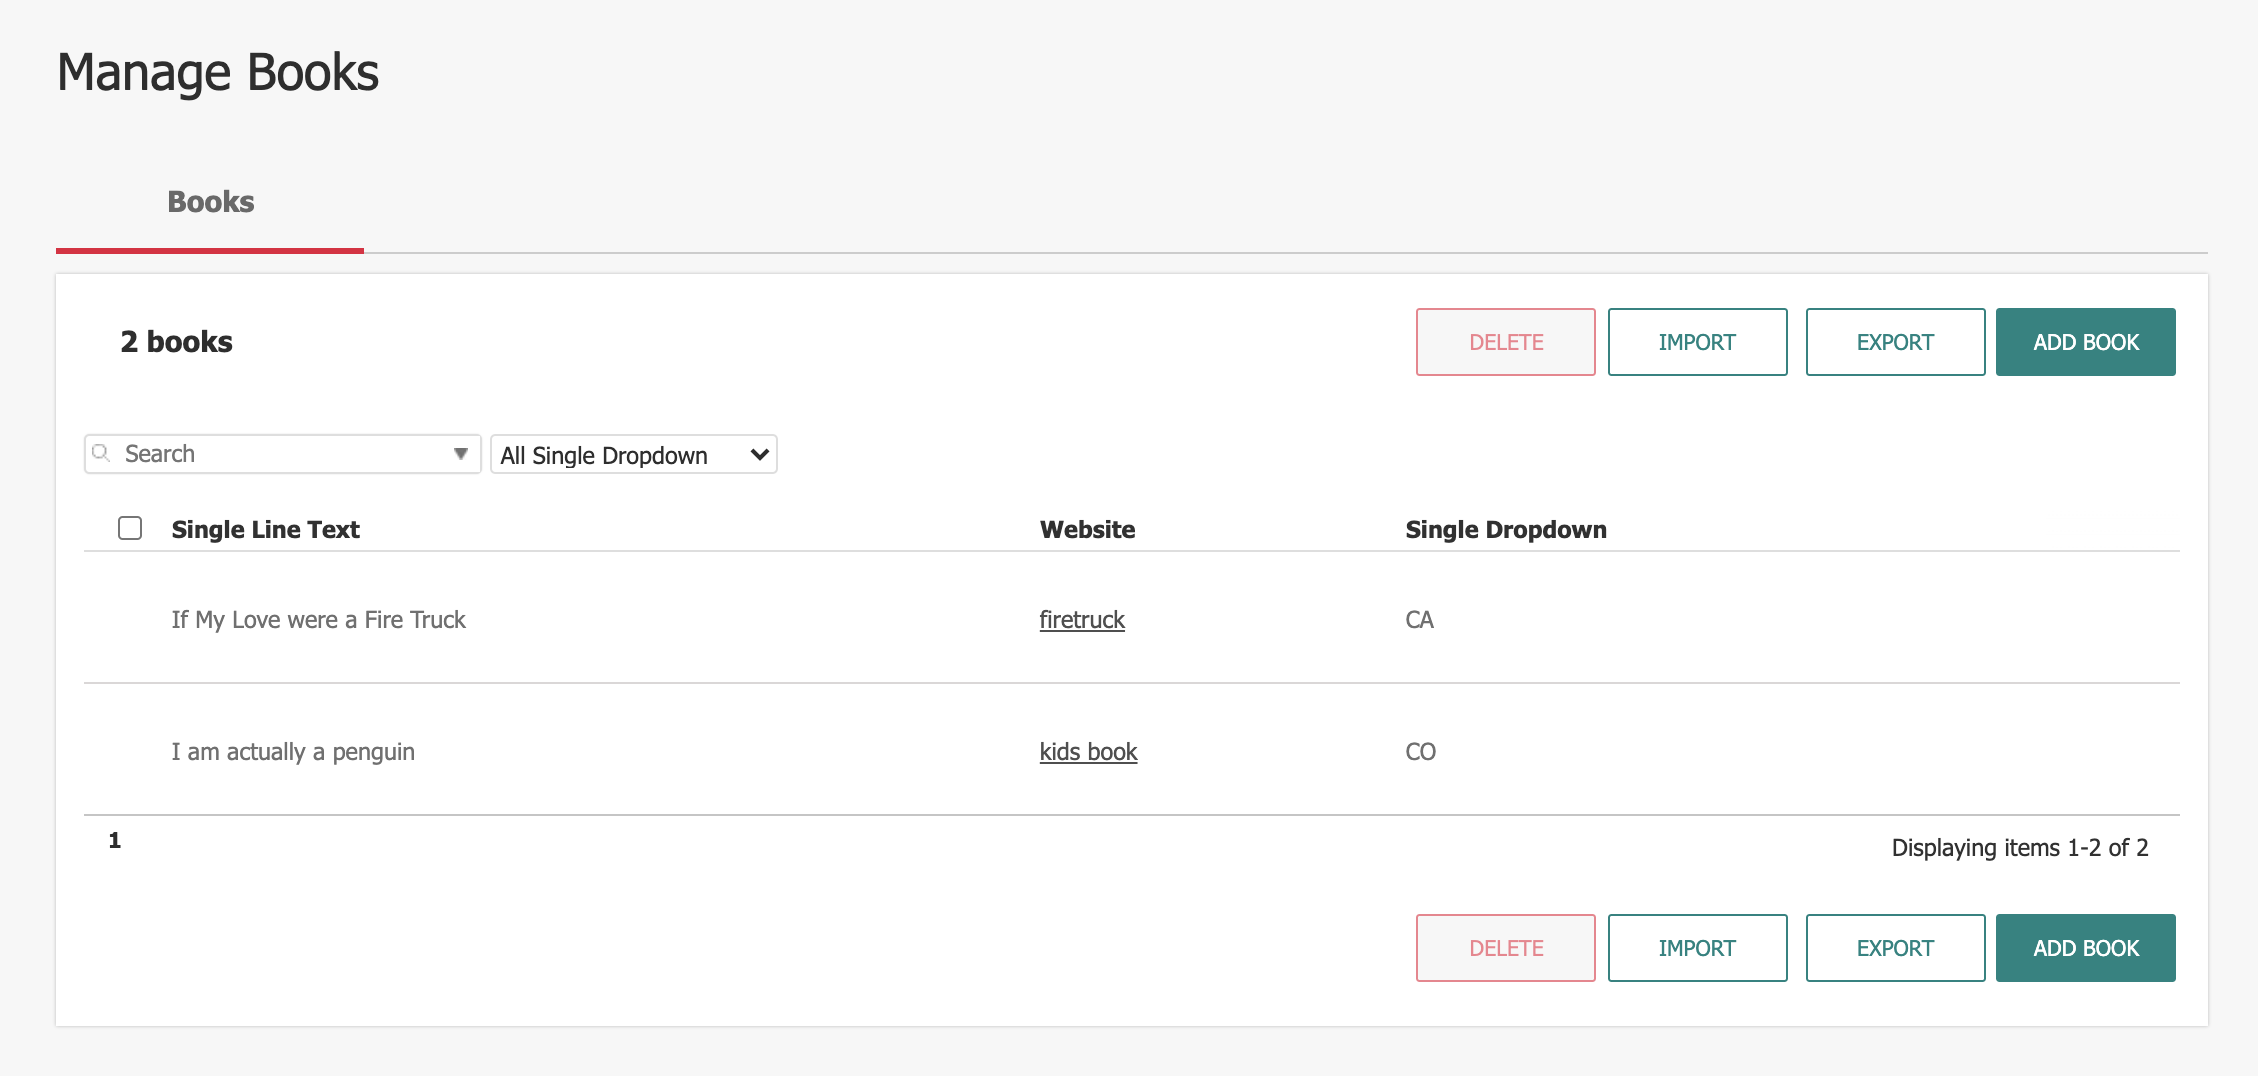
Task: Click the bottom ADD BOOK button
Action: click(2085, 948)
